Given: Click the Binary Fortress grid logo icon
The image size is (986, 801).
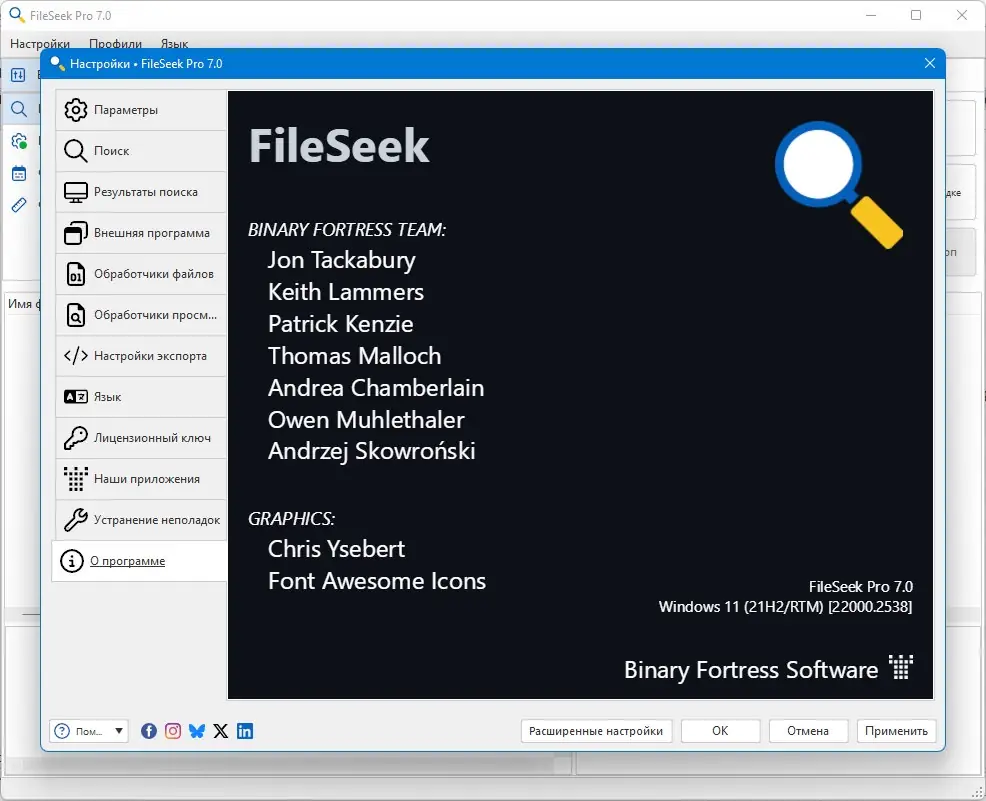Looking at the screenshot, I should point(900,667).
